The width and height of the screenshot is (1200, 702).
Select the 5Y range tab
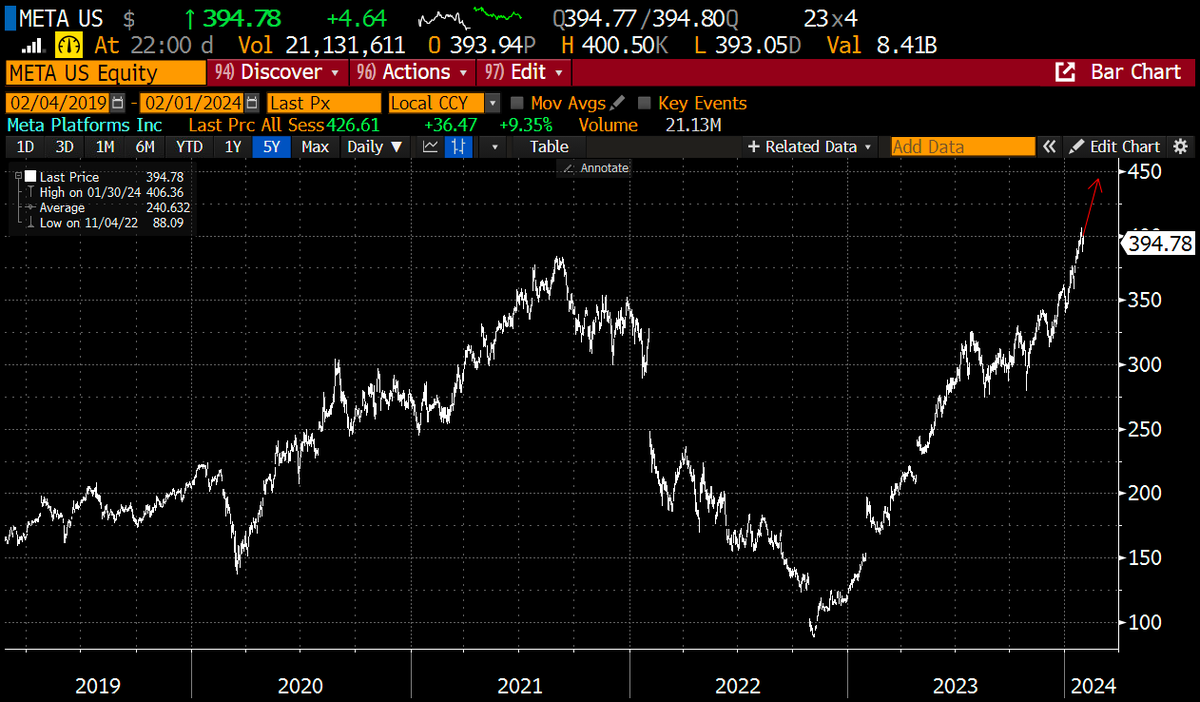[273, 146]
